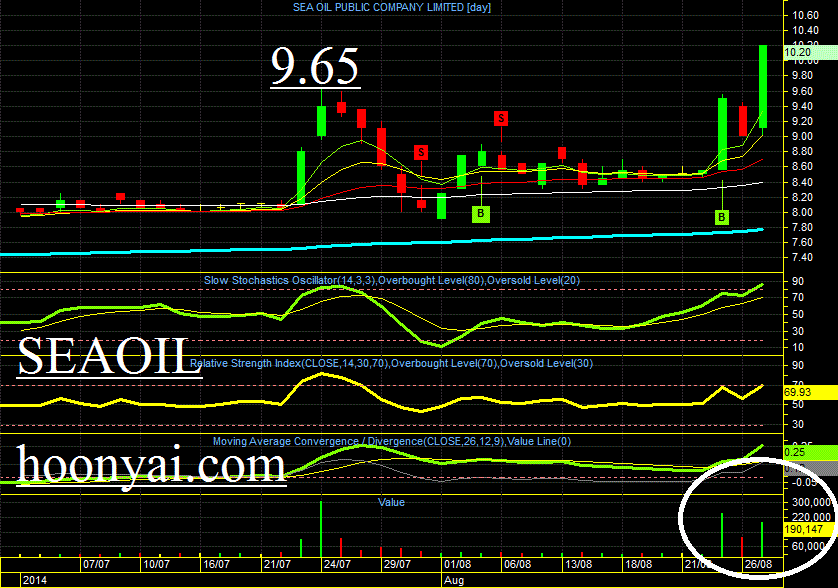838x588 pixels.
Task: Click the 26/08 date label
Action: pyautogui.click(x=758, y=564)
